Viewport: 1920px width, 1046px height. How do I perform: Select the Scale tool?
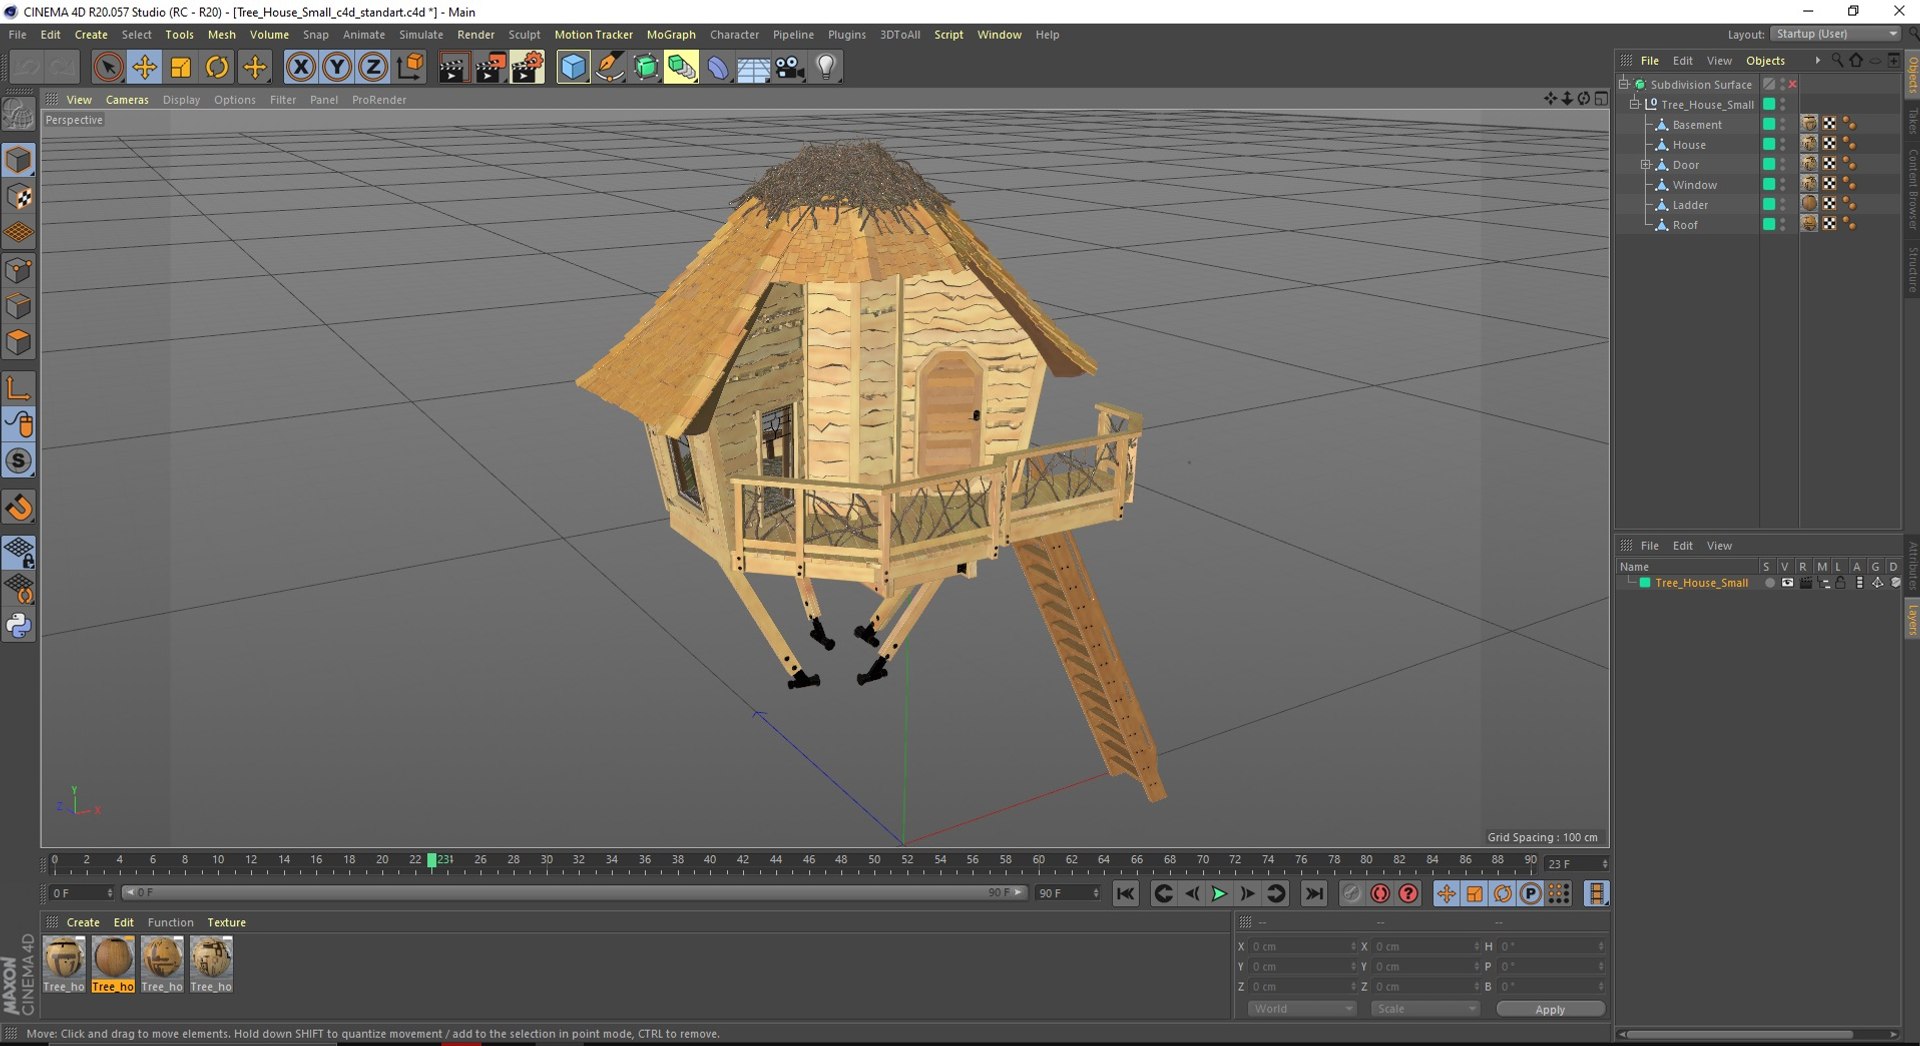click(181, 67)
